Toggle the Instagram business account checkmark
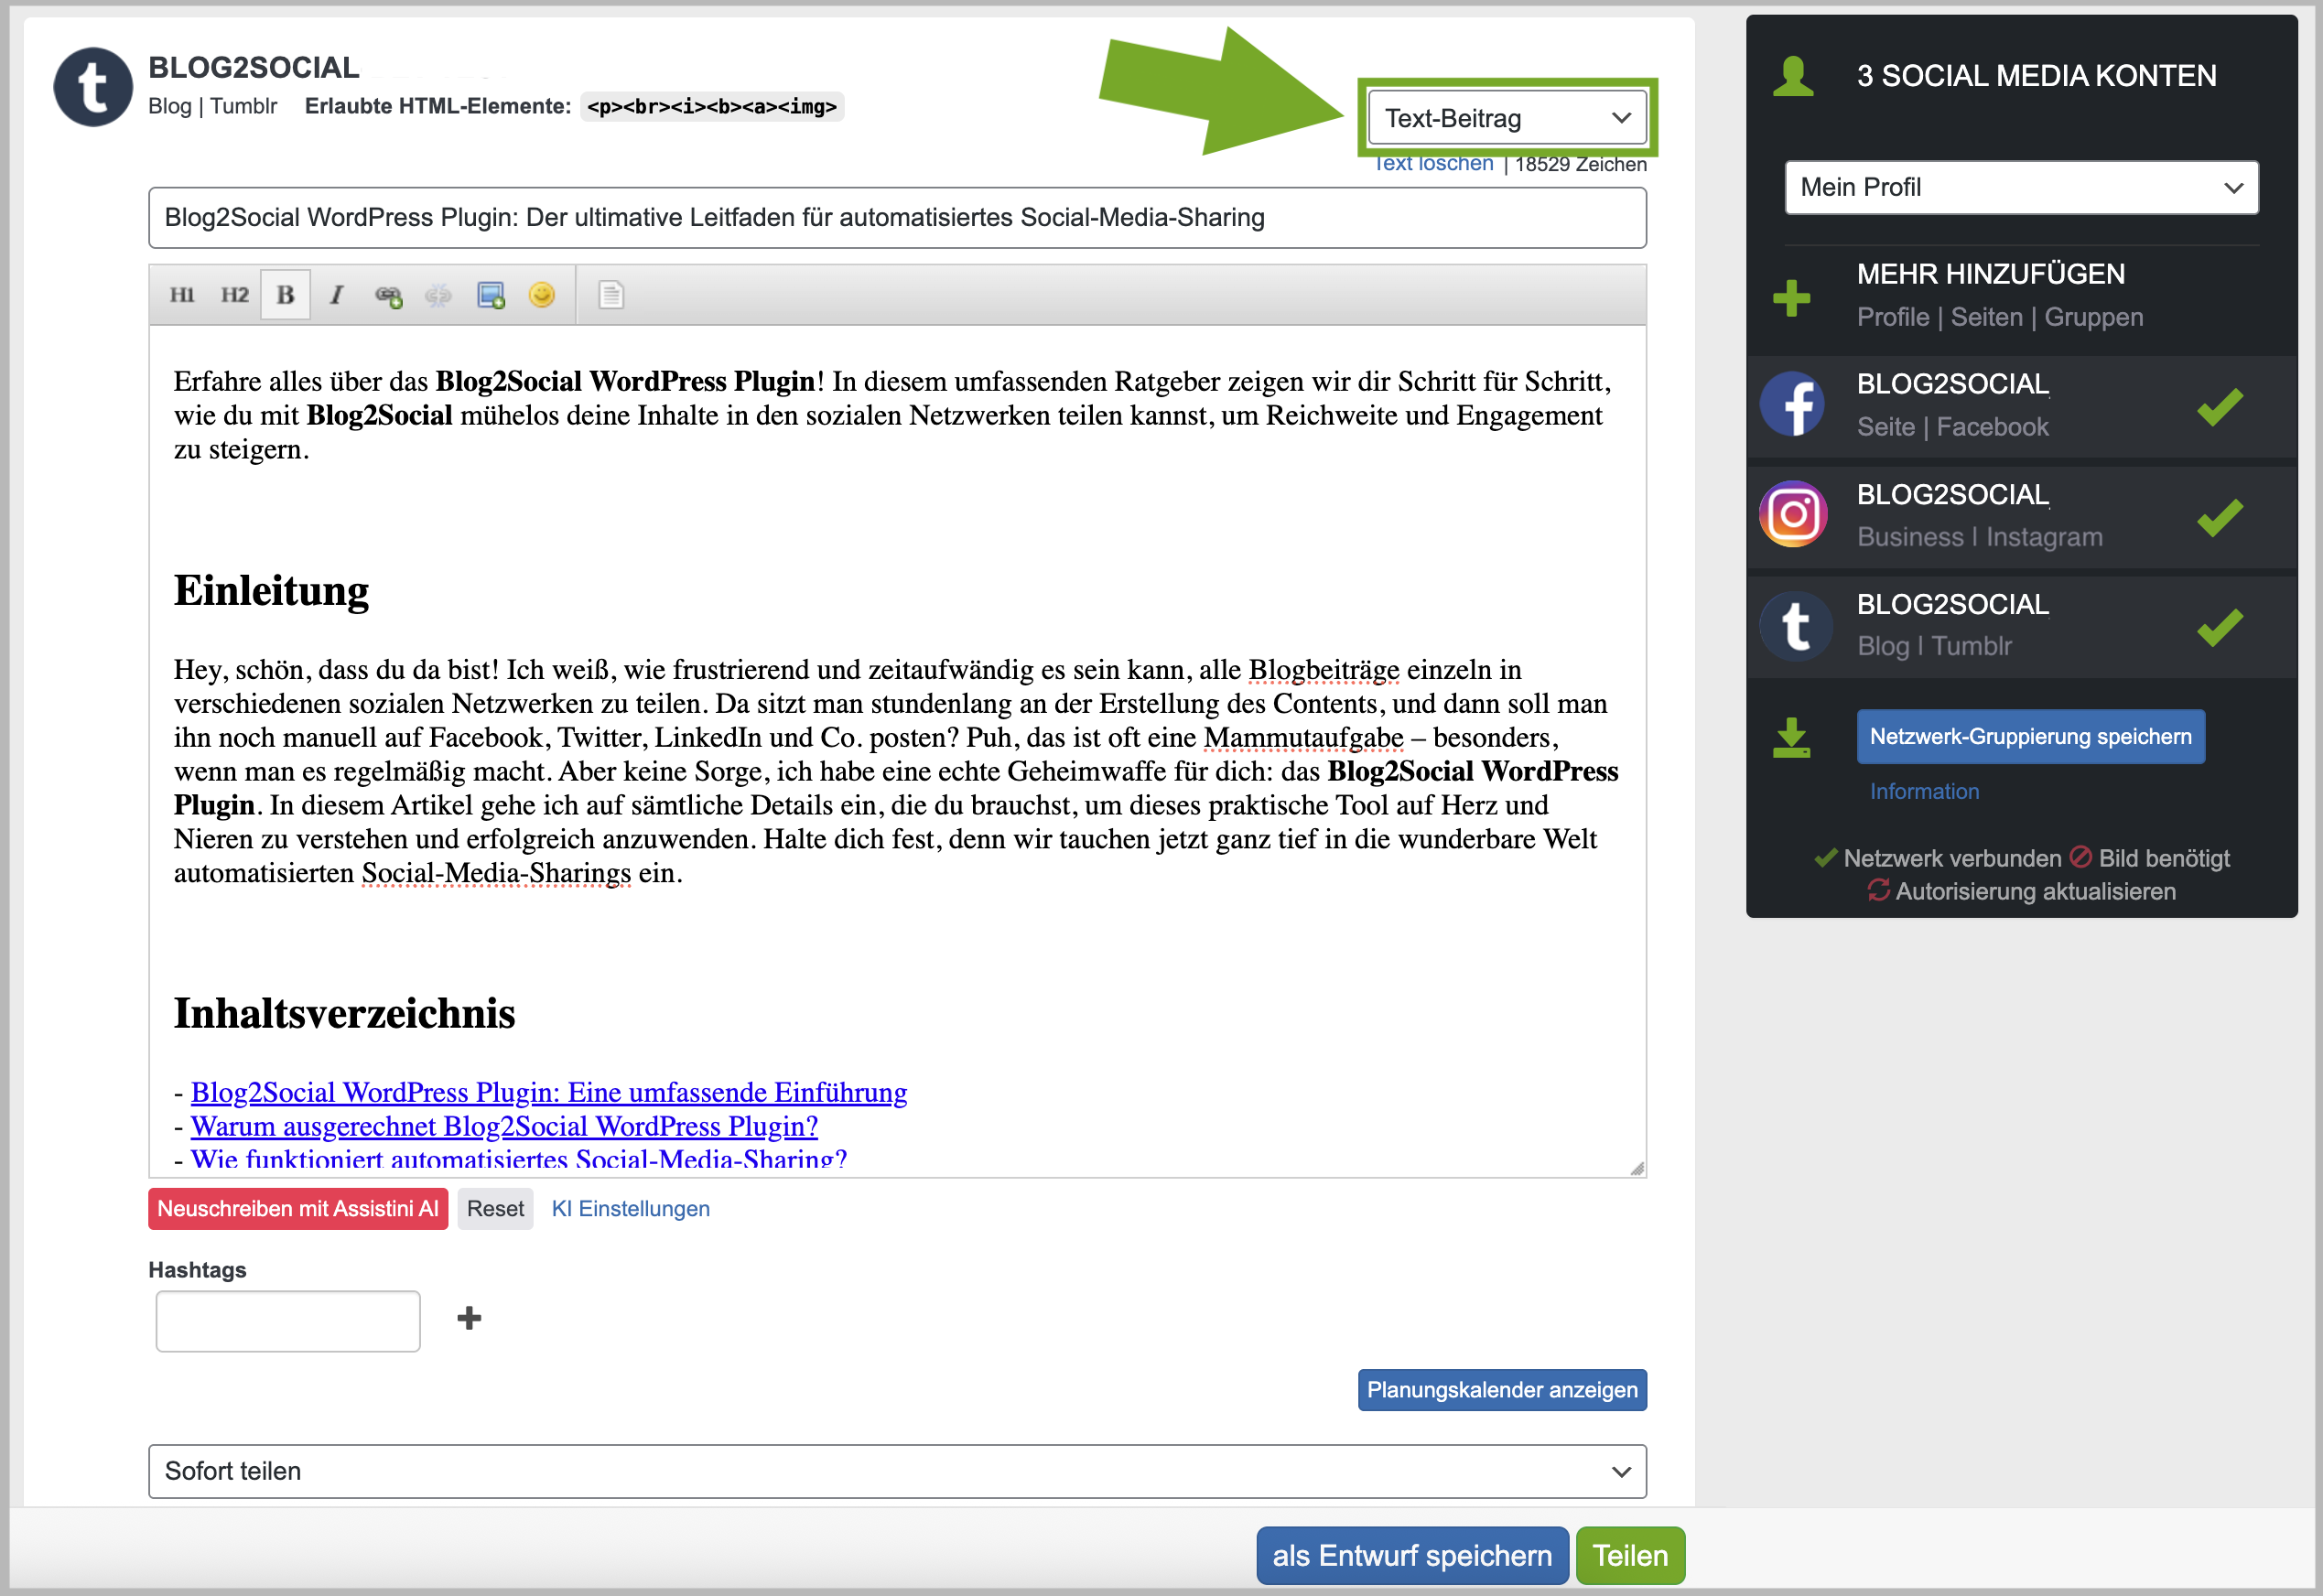2323x1596 pixels. pos(2219,517)
